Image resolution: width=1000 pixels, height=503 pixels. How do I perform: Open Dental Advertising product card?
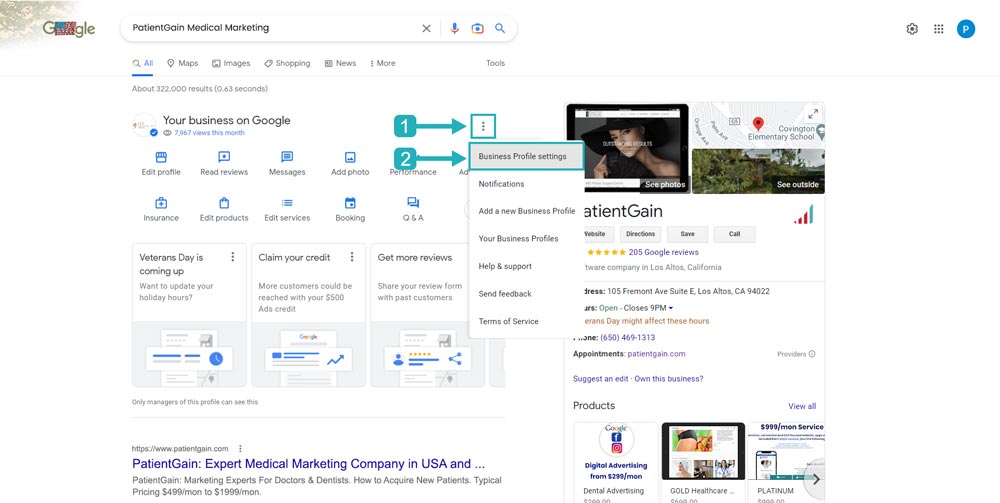pyautogui.click(x=616, y=462)
